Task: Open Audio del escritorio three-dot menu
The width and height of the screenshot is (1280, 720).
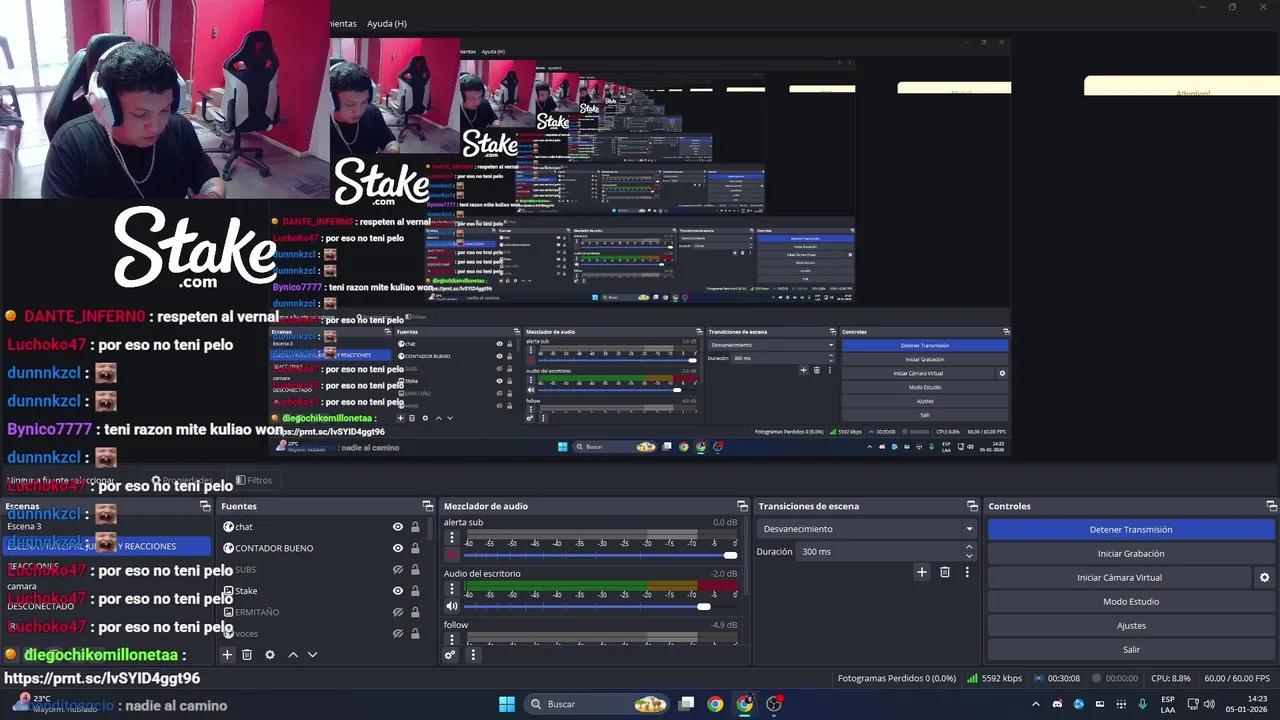Action: pos(452,588)
